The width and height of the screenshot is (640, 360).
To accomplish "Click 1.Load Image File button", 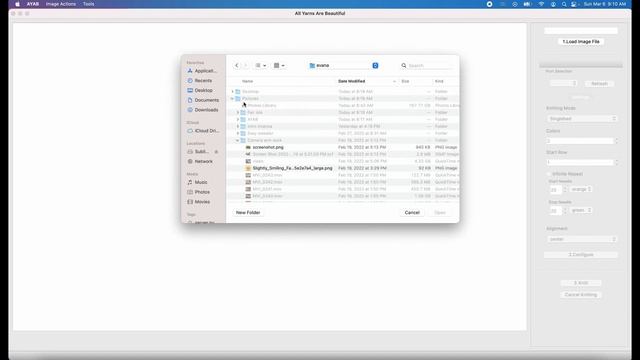I will [581, 42].
